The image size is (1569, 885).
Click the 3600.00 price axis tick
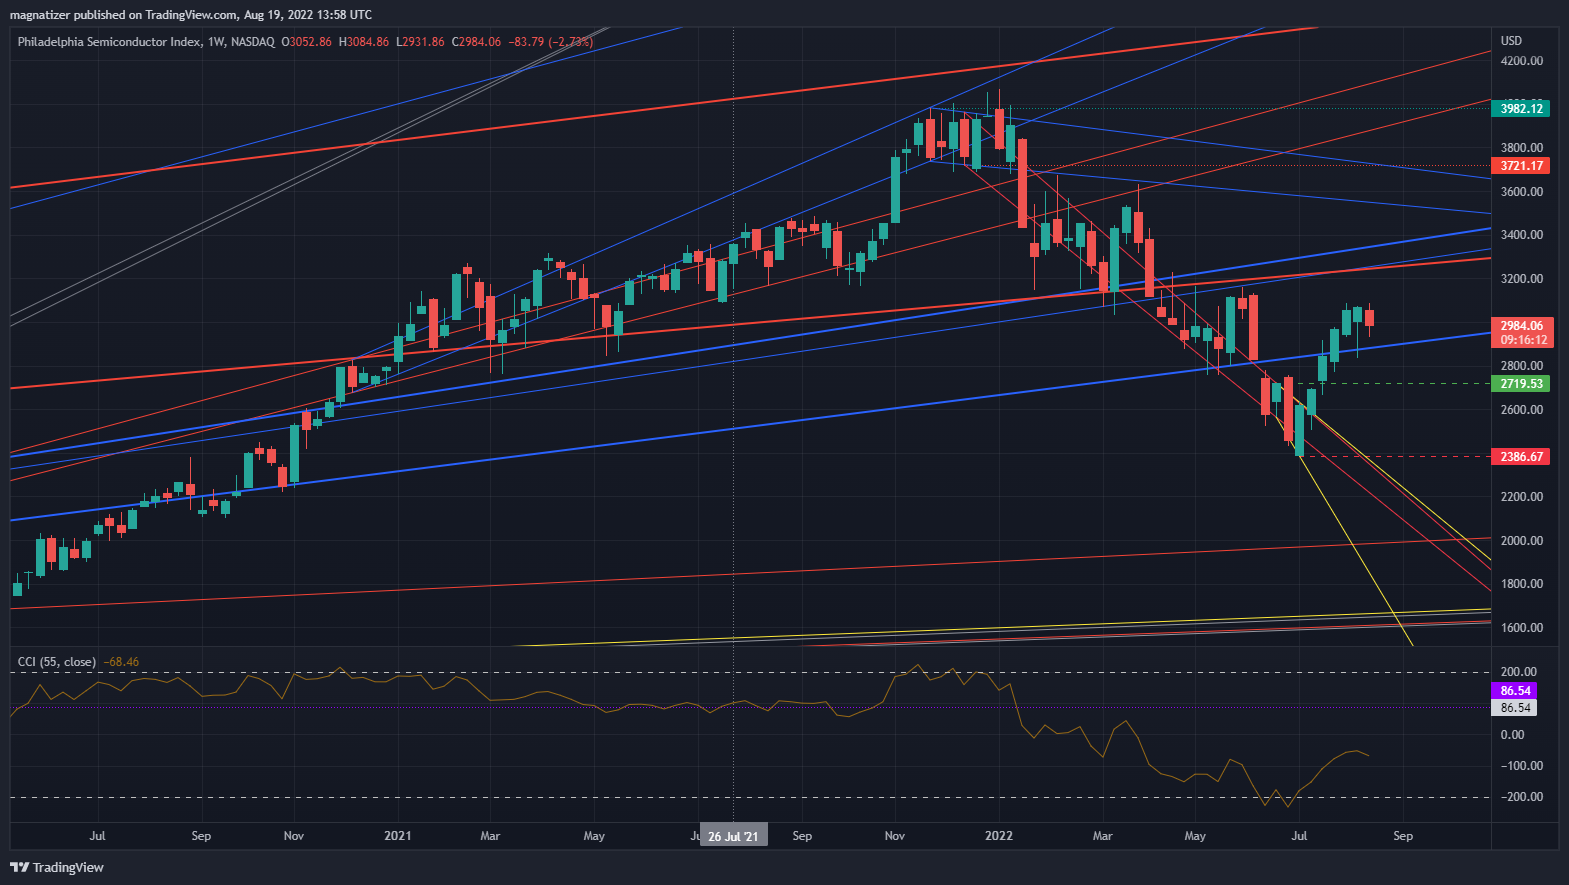point(1521,192)
